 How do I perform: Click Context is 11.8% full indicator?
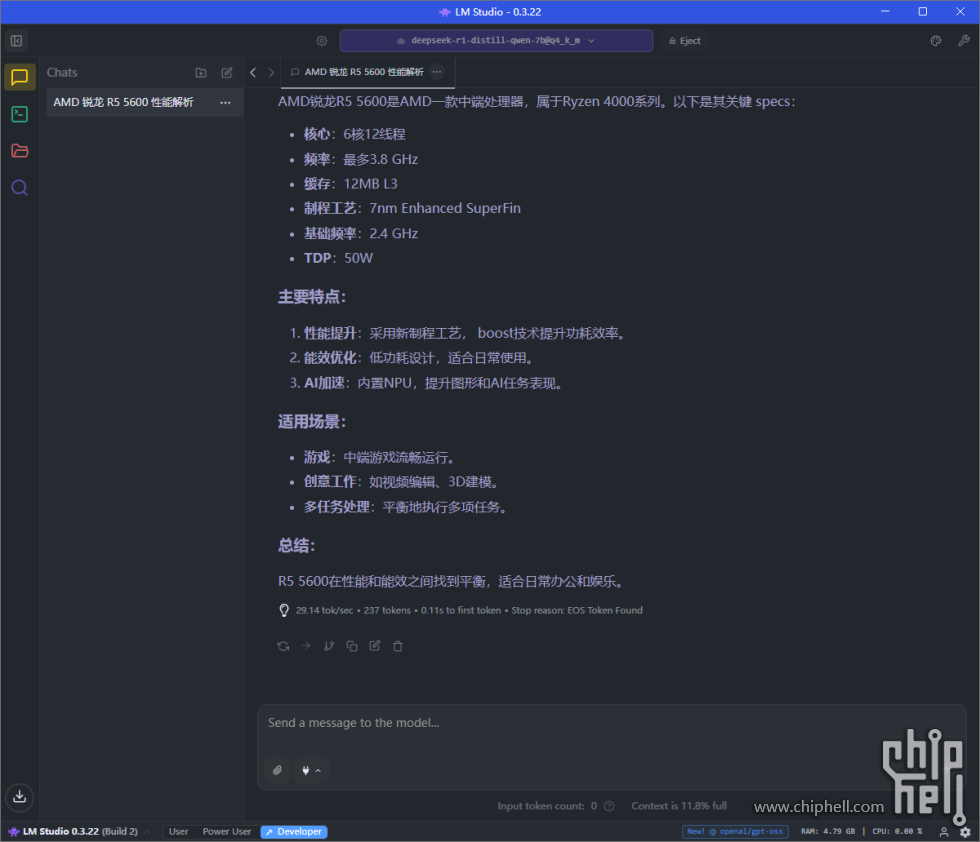point(679,806)
